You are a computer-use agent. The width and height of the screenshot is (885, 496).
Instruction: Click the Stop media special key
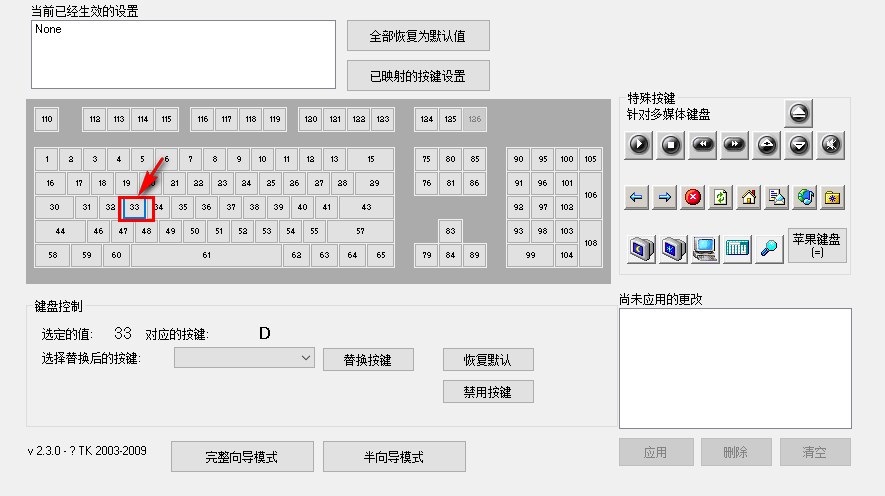671,145
